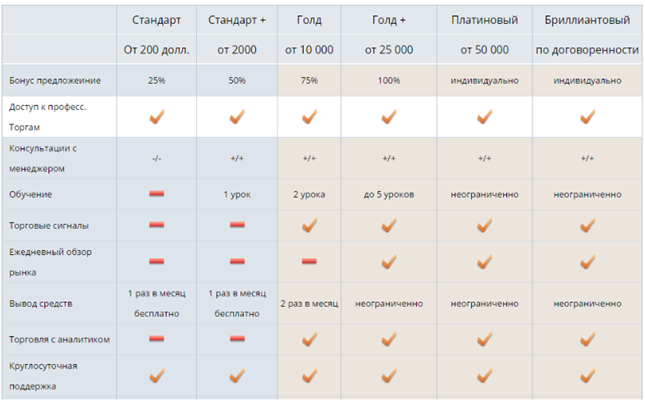Click the Голд checkmark in Торговые сигналы row
The height and width of the screenshot is (401, 645).
[309, 225]
